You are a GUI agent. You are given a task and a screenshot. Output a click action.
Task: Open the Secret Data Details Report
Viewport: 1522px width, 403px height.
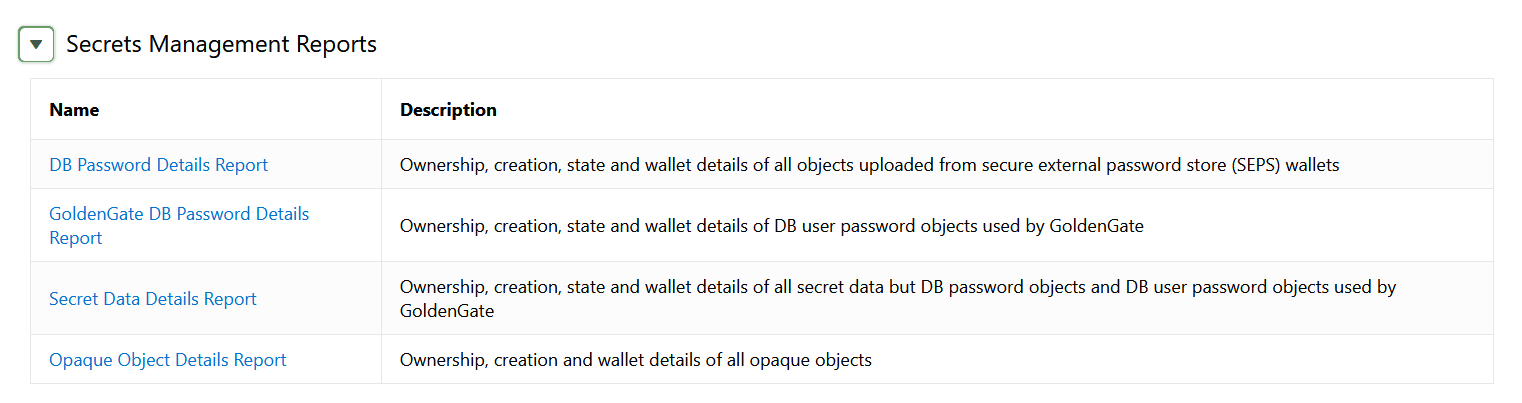[153, 299]
